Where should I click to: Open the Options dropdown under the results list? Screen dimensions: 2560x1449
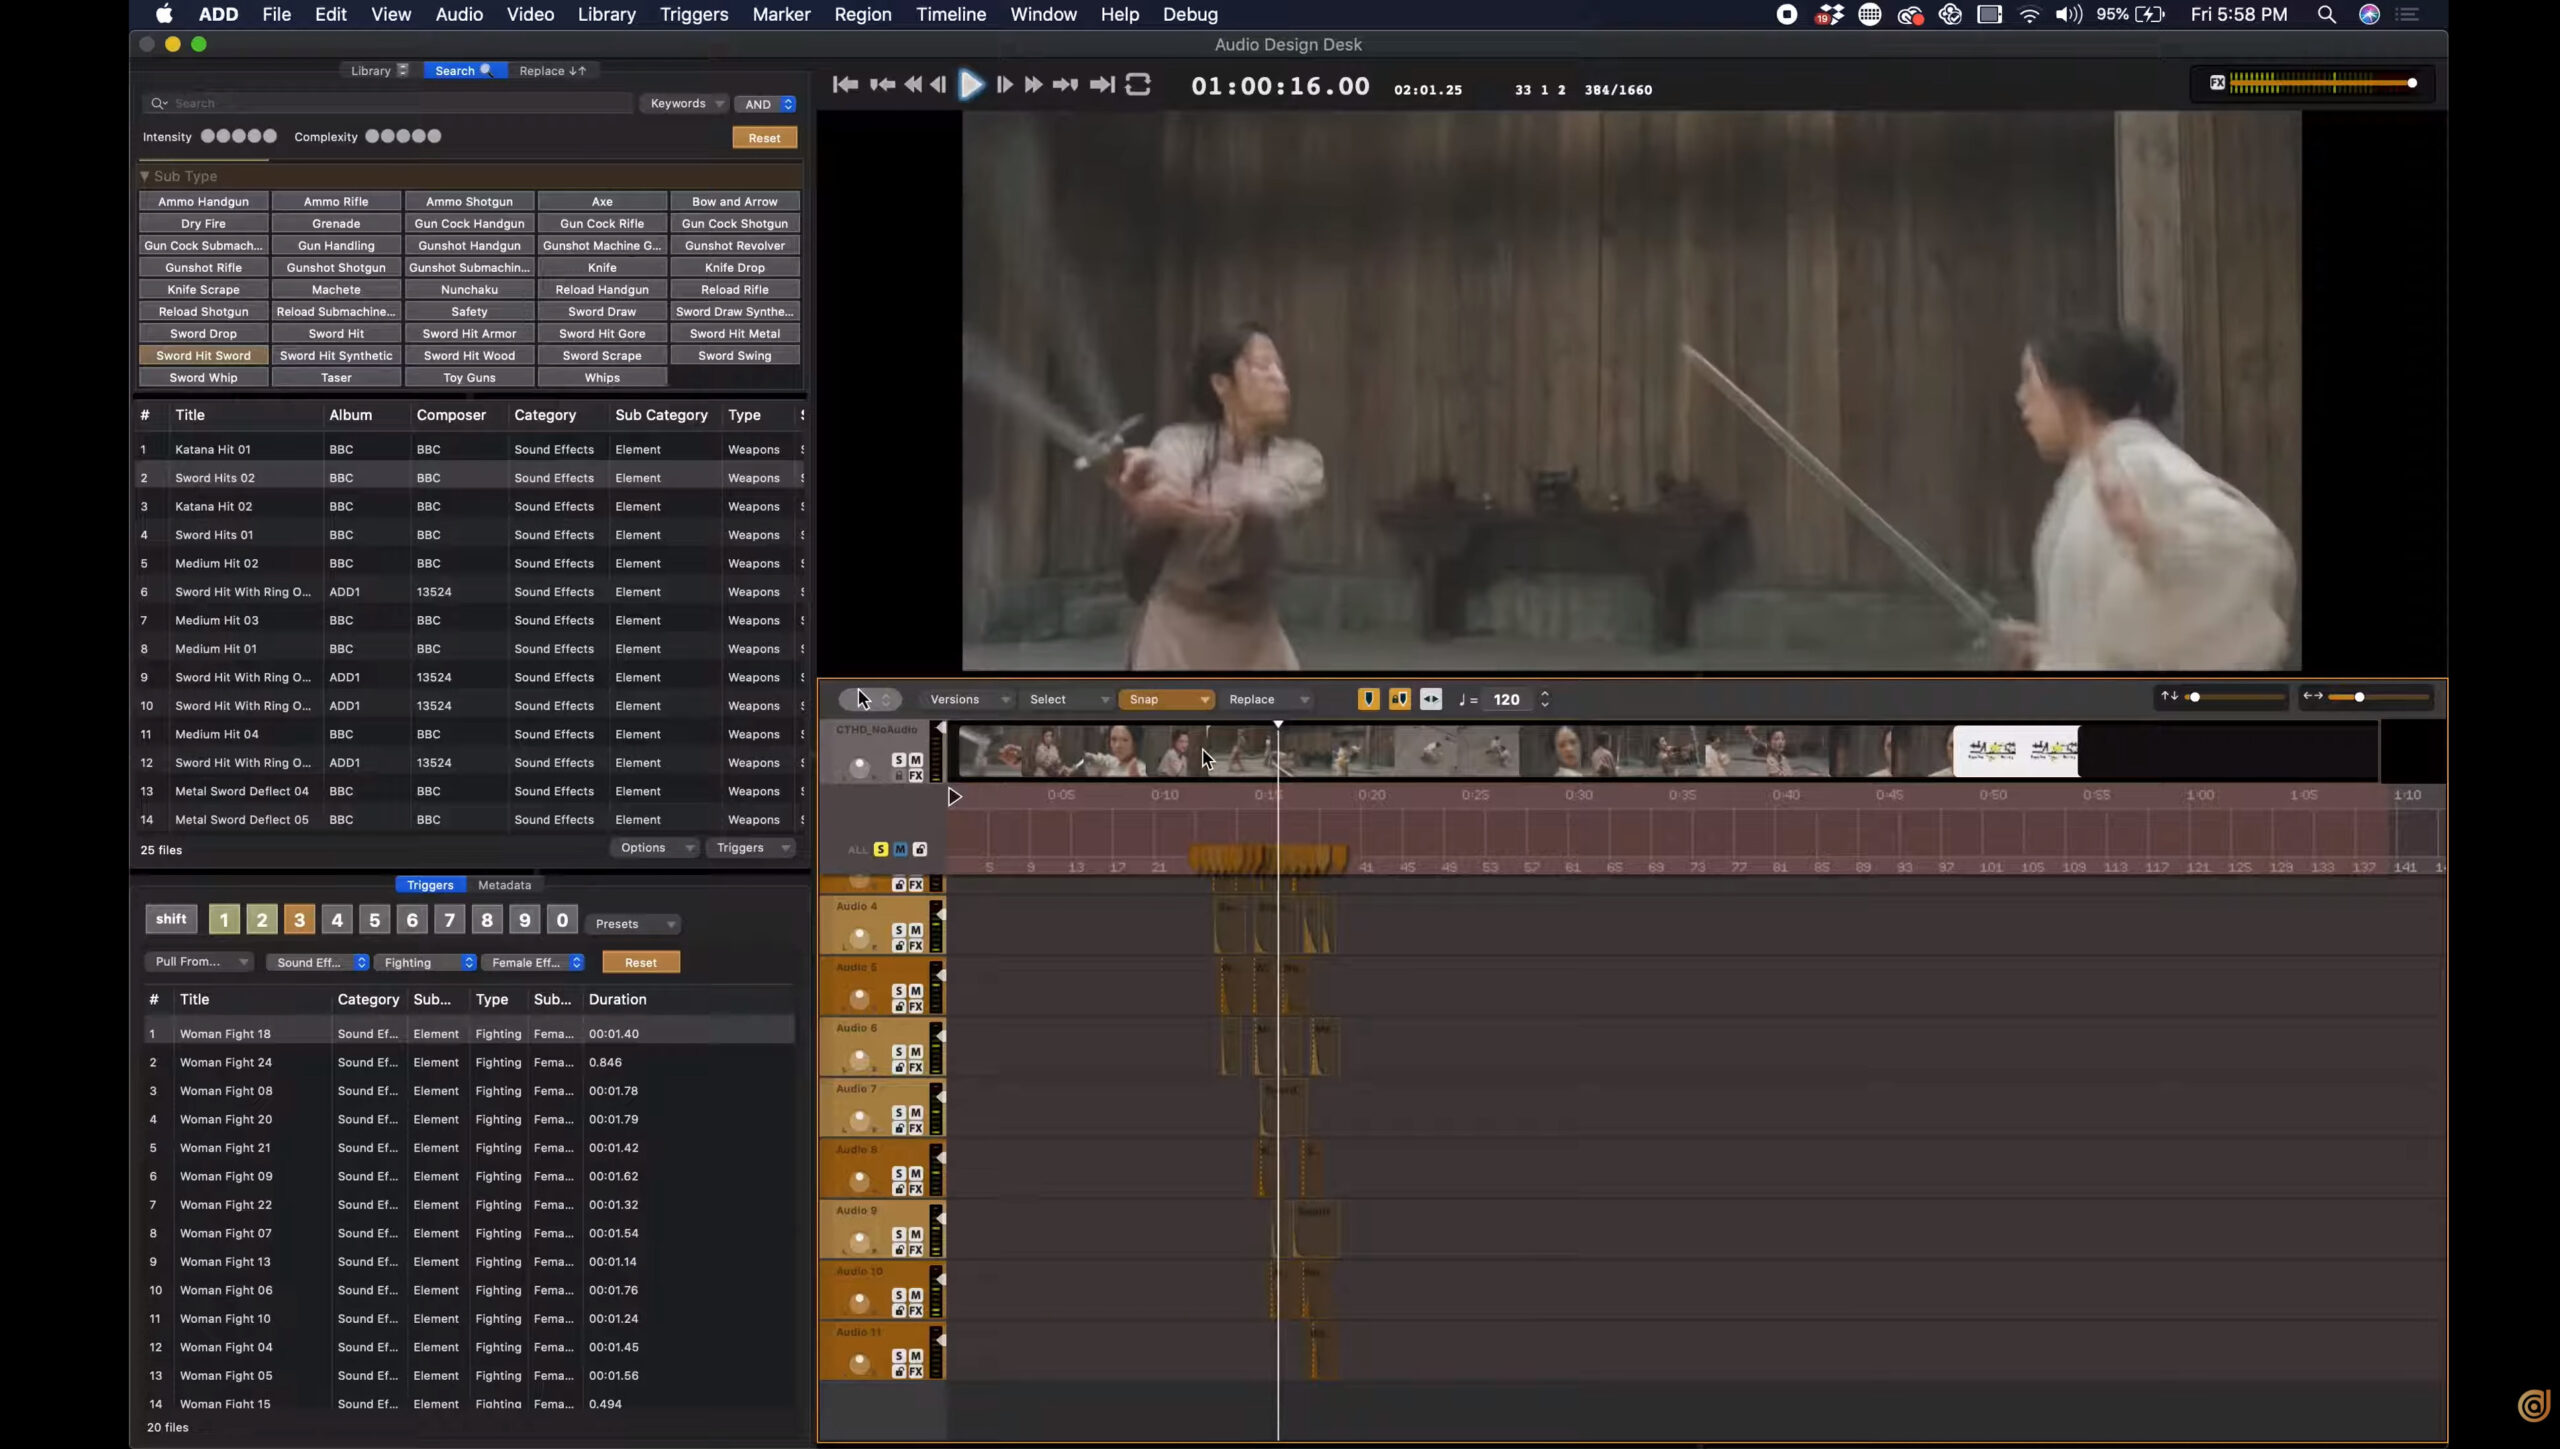point(655,848)
